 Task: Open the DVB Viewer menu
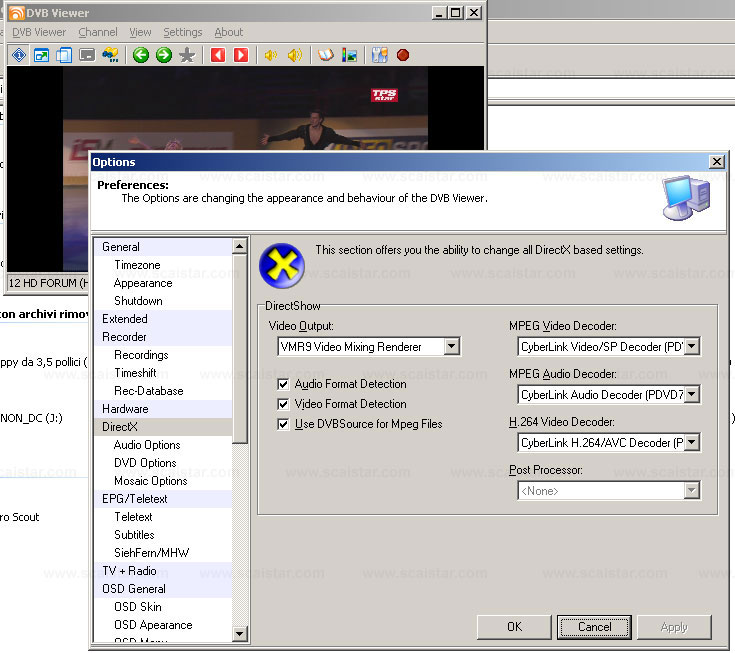click(x=39, y=32)
